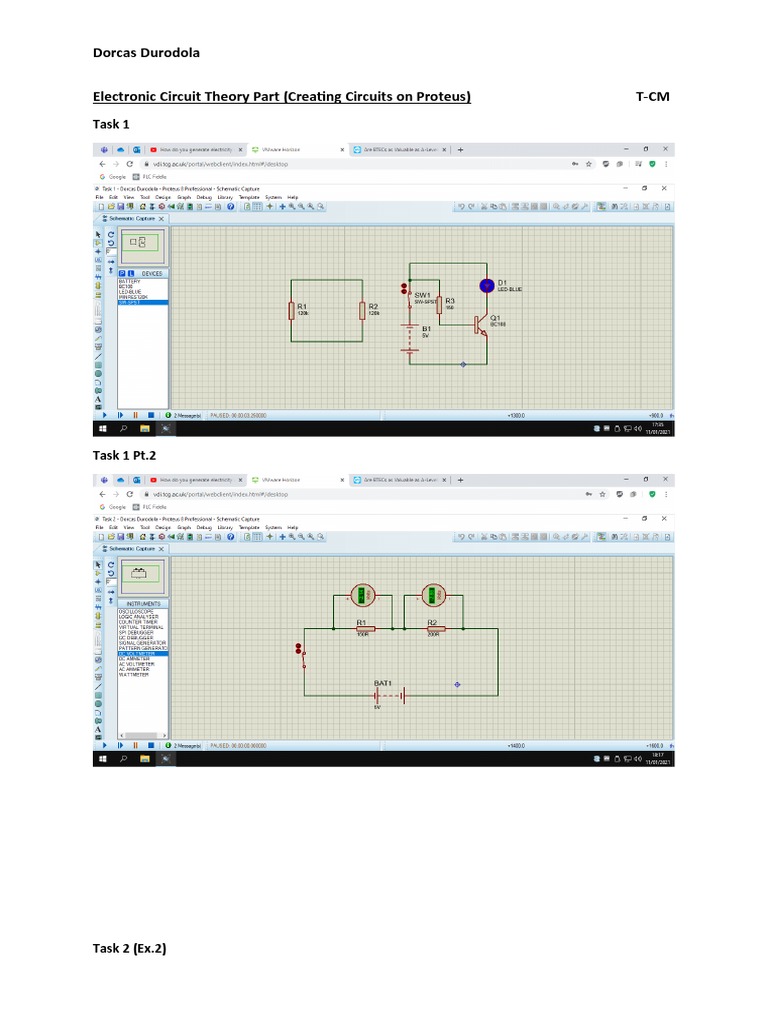
Task: Click browser reload button in Task 1 screenshot
Action: pos(129,164)
